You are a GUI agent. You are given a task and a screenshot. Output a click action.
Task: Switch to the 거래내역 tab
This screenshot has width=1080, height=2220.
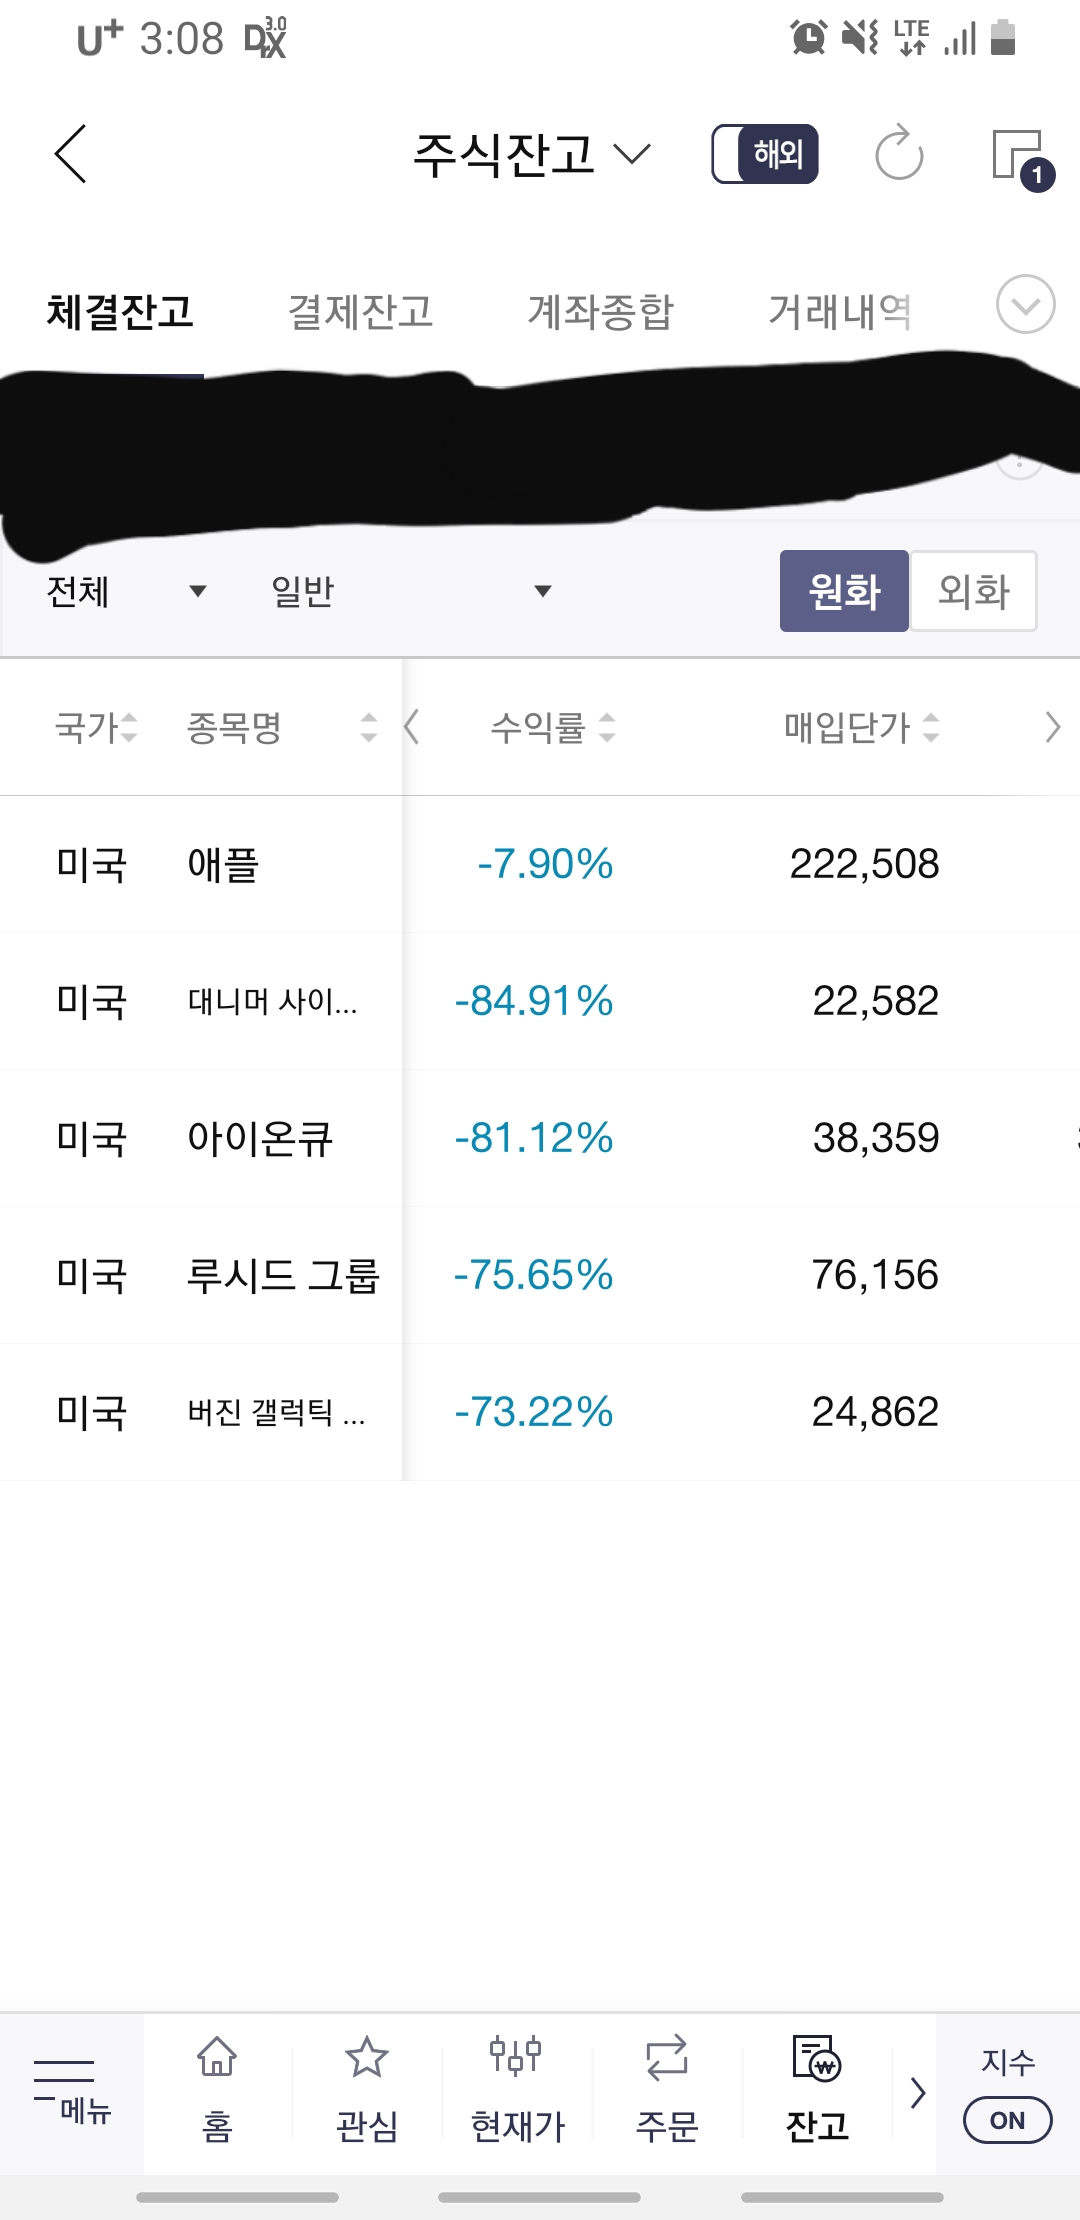tap(840, 311)
